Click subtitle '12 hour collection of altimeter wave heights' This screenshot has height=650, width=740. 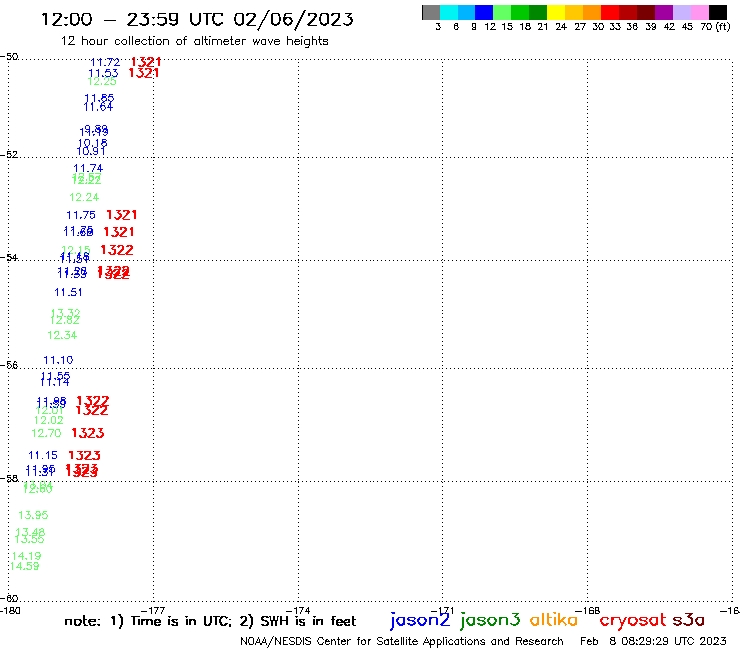194,41
